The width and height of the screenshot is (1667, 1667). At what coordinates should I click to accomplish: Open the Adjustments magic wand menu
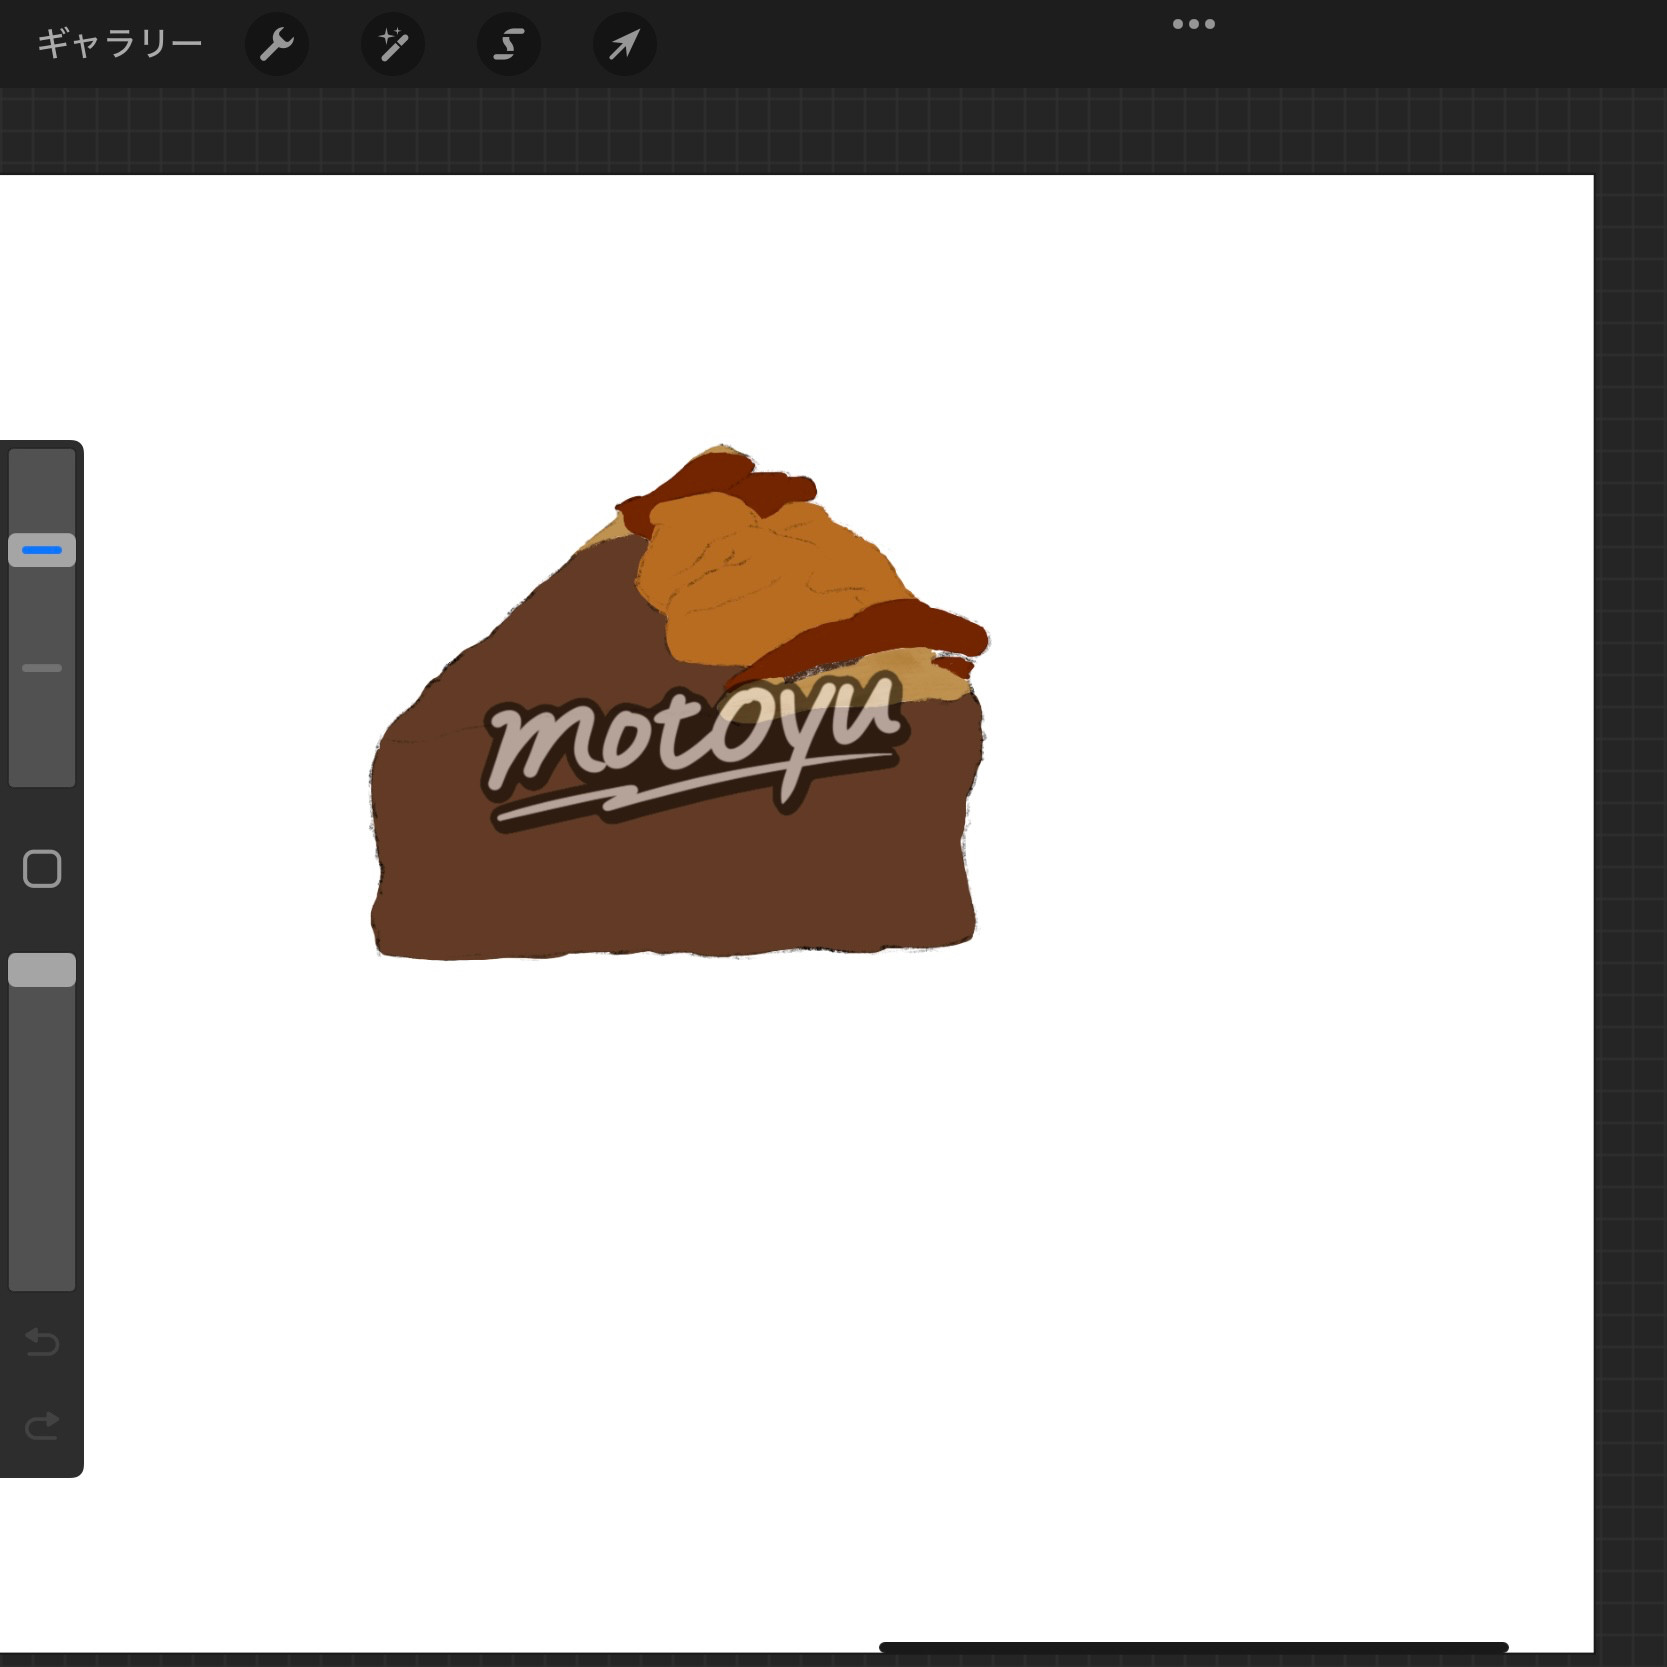click(393, 44)
